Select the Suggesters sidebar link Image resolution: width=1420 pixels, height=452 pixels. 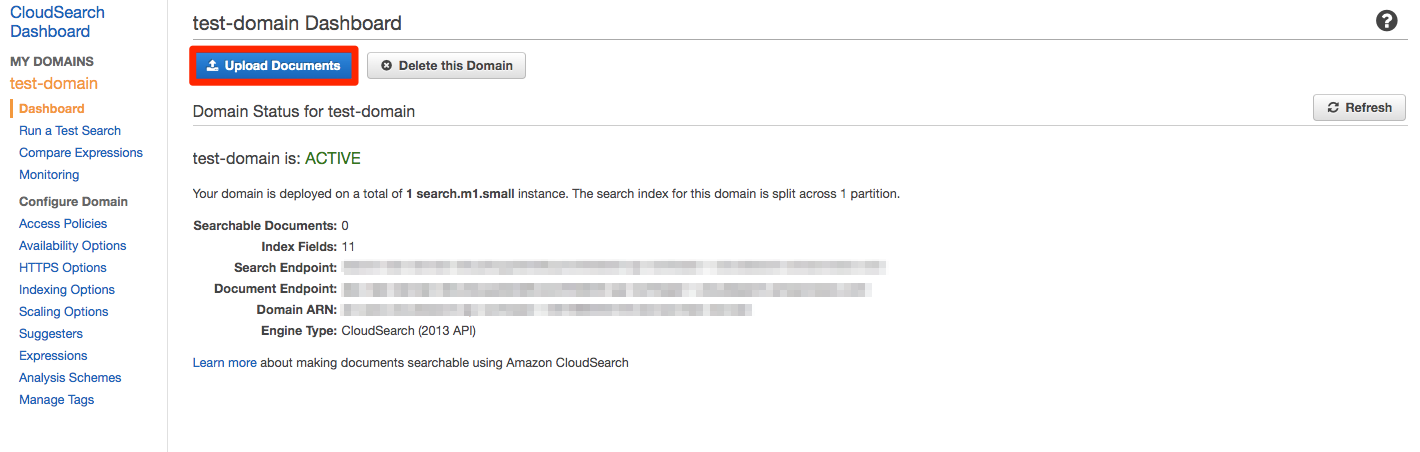pyautogui.click(x=51, y=334)
